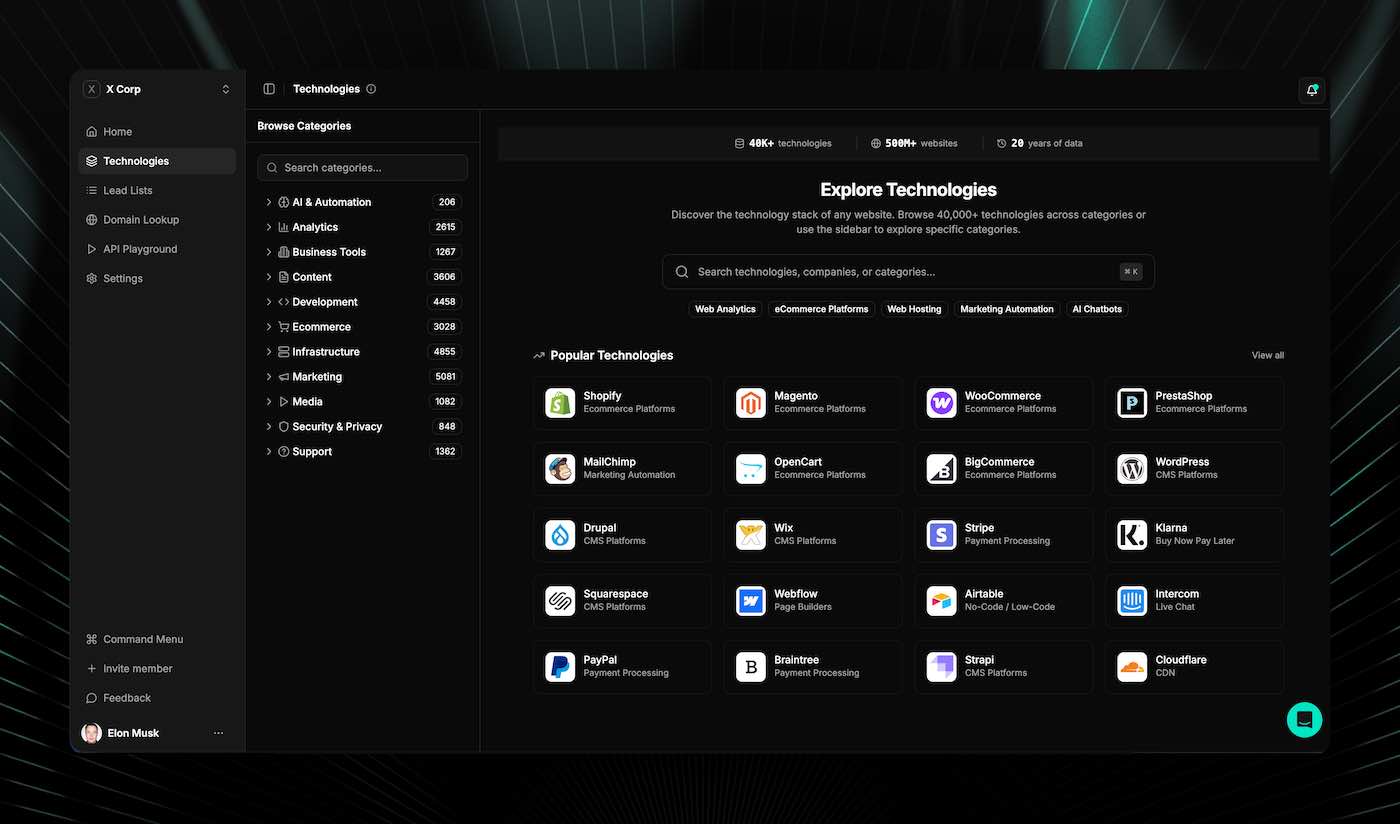The image size is (1400, 824).
Task: Click the Strapi logo icon
Action: coord(941,667)
